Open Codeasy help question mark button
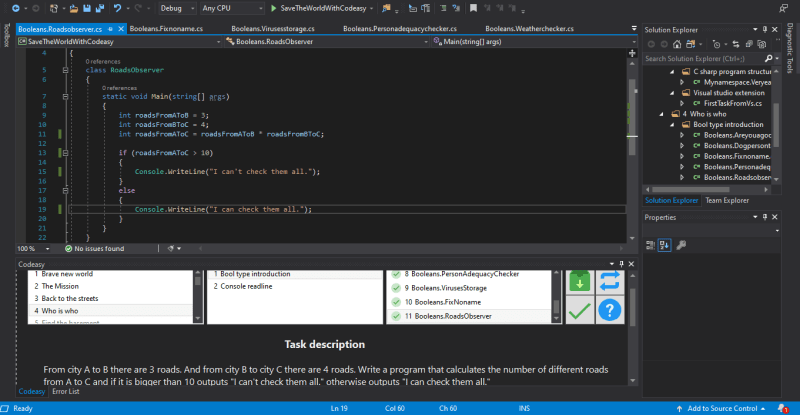Screen dimensions: 800x415 [x=610, y=311]
